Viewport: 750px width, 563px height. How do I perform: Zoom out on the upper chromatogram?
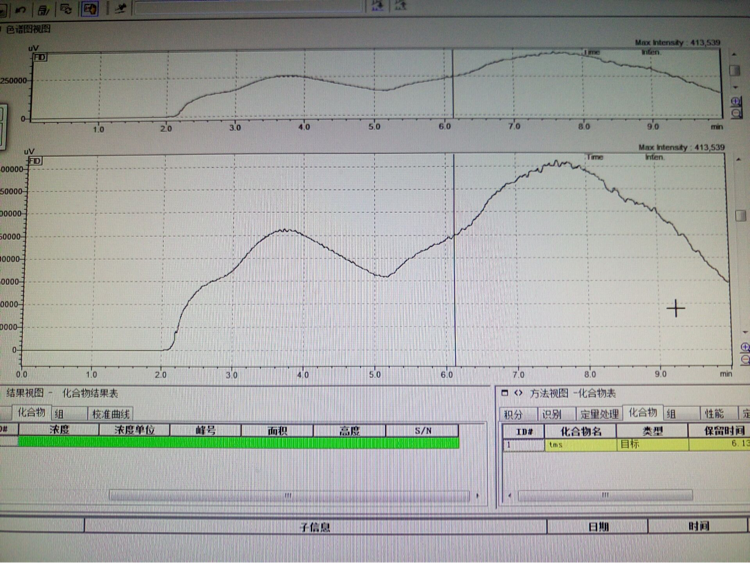(737, 113)
